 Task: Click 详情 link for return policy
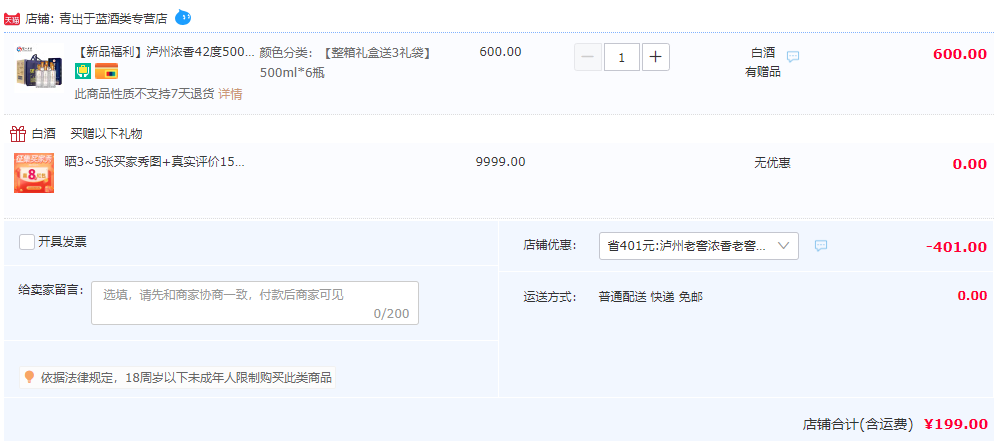[231, 94]
